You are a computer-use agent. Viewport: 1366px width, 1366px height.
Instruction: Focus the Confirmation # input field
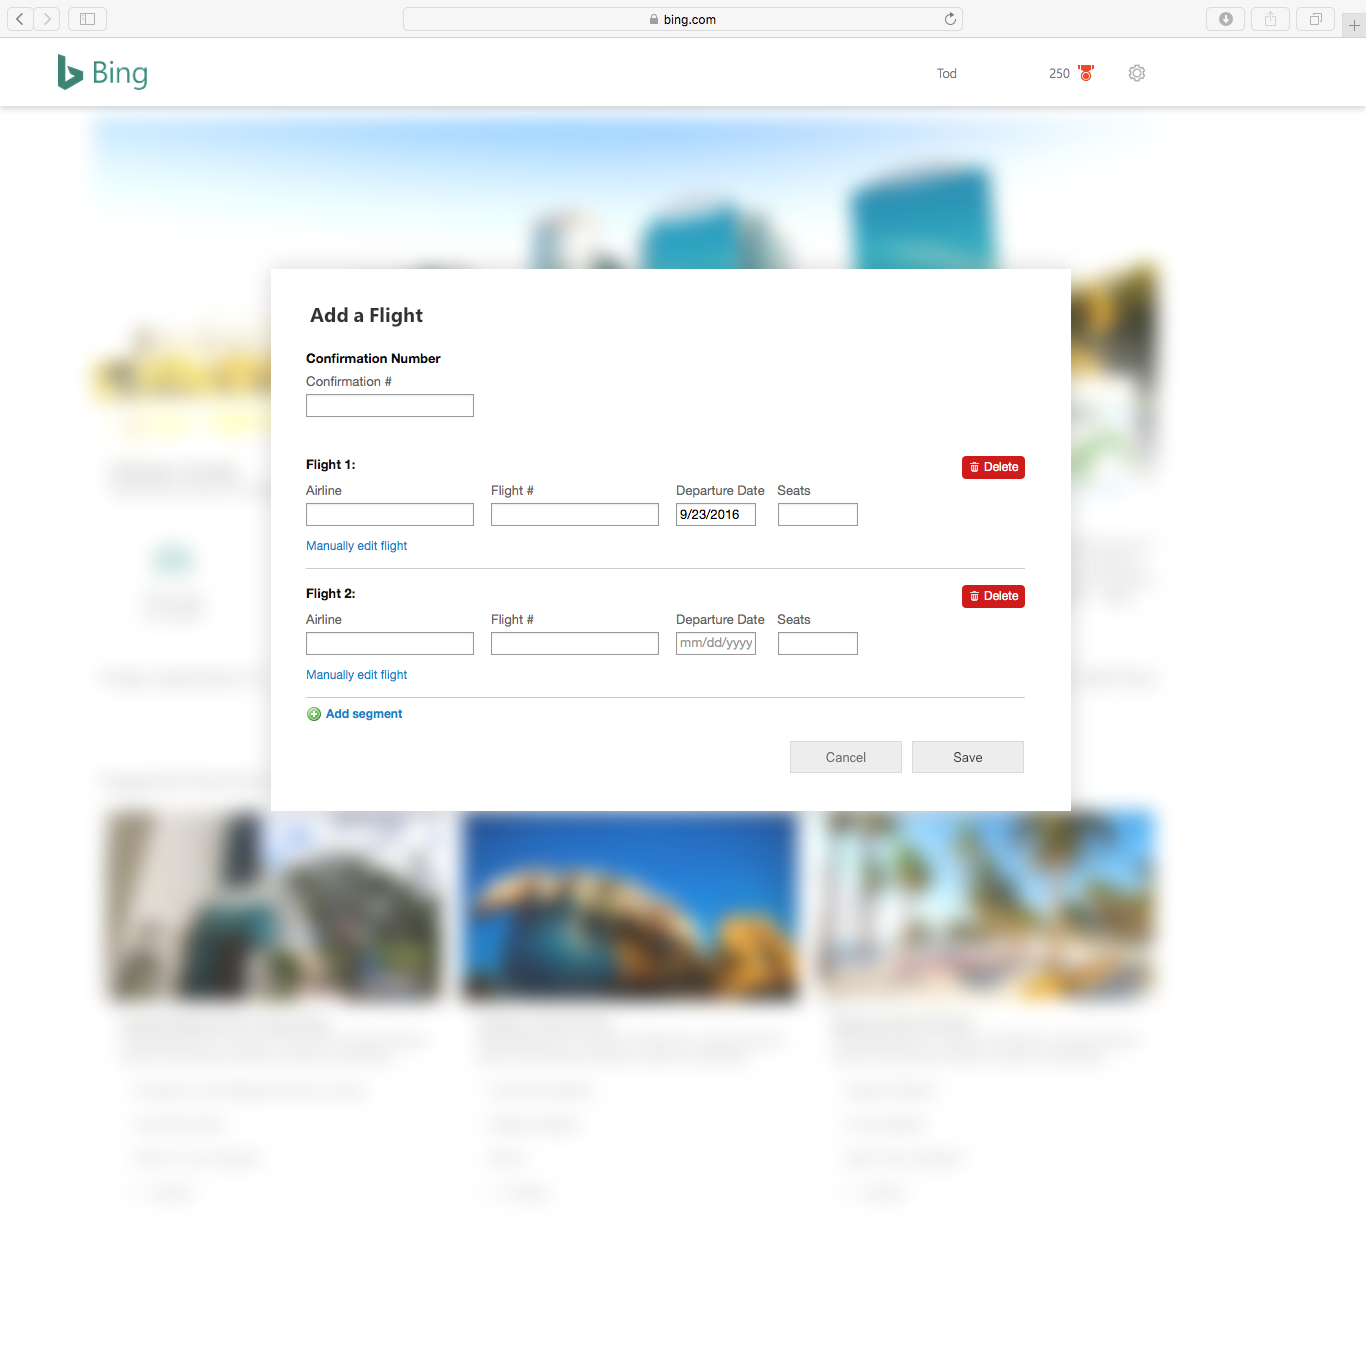tap(390, 405)
